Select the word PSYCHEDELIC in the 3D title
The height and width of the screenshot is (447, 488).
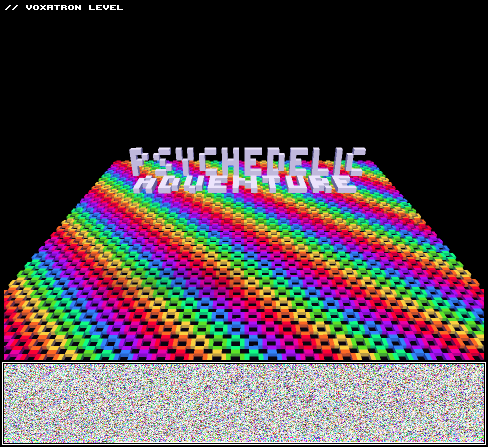tap(247, 162)
